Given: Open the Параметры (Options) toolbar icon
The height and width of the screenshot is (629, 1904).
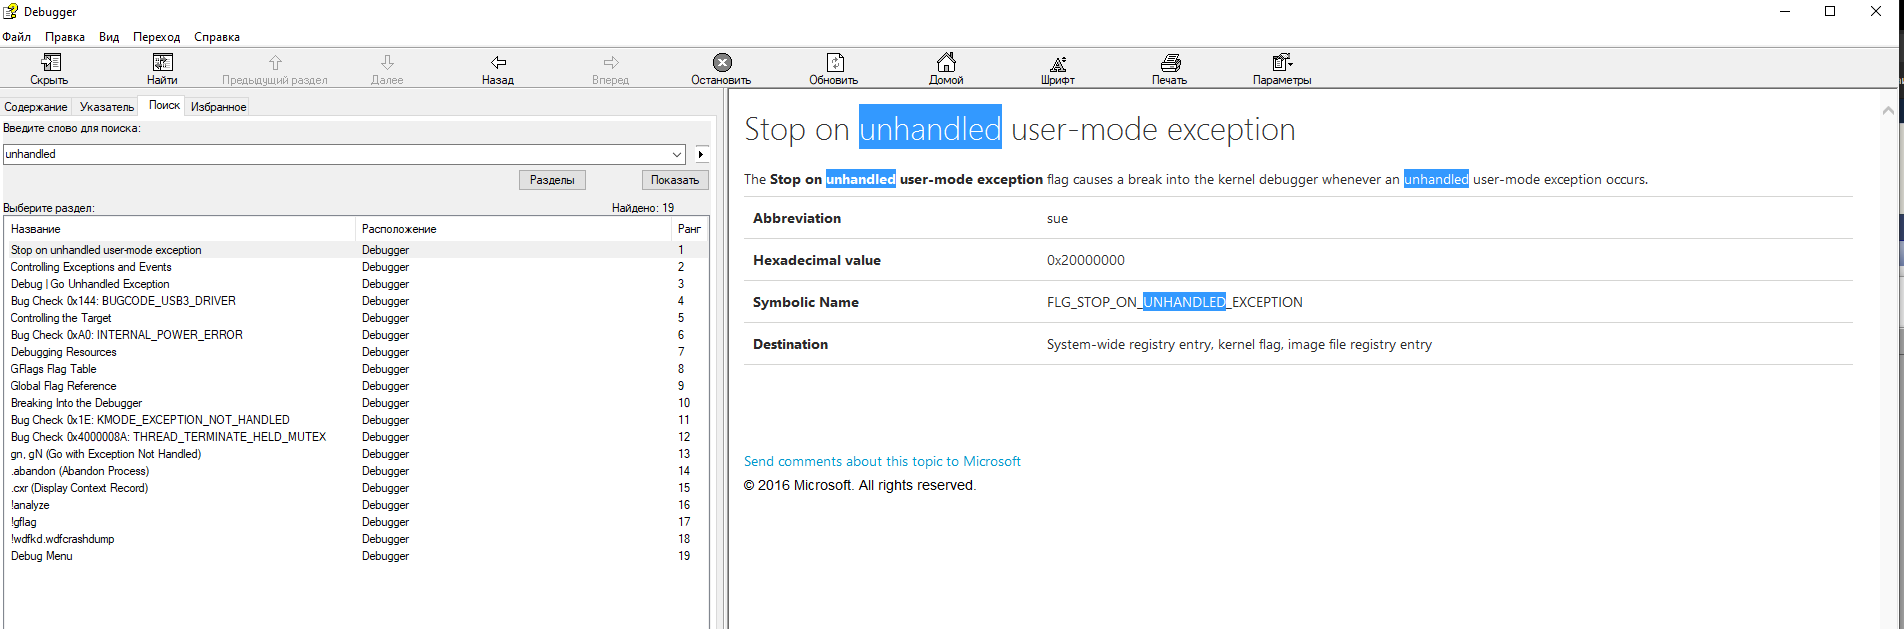Looking at the screenshot, I should 1282,64.
